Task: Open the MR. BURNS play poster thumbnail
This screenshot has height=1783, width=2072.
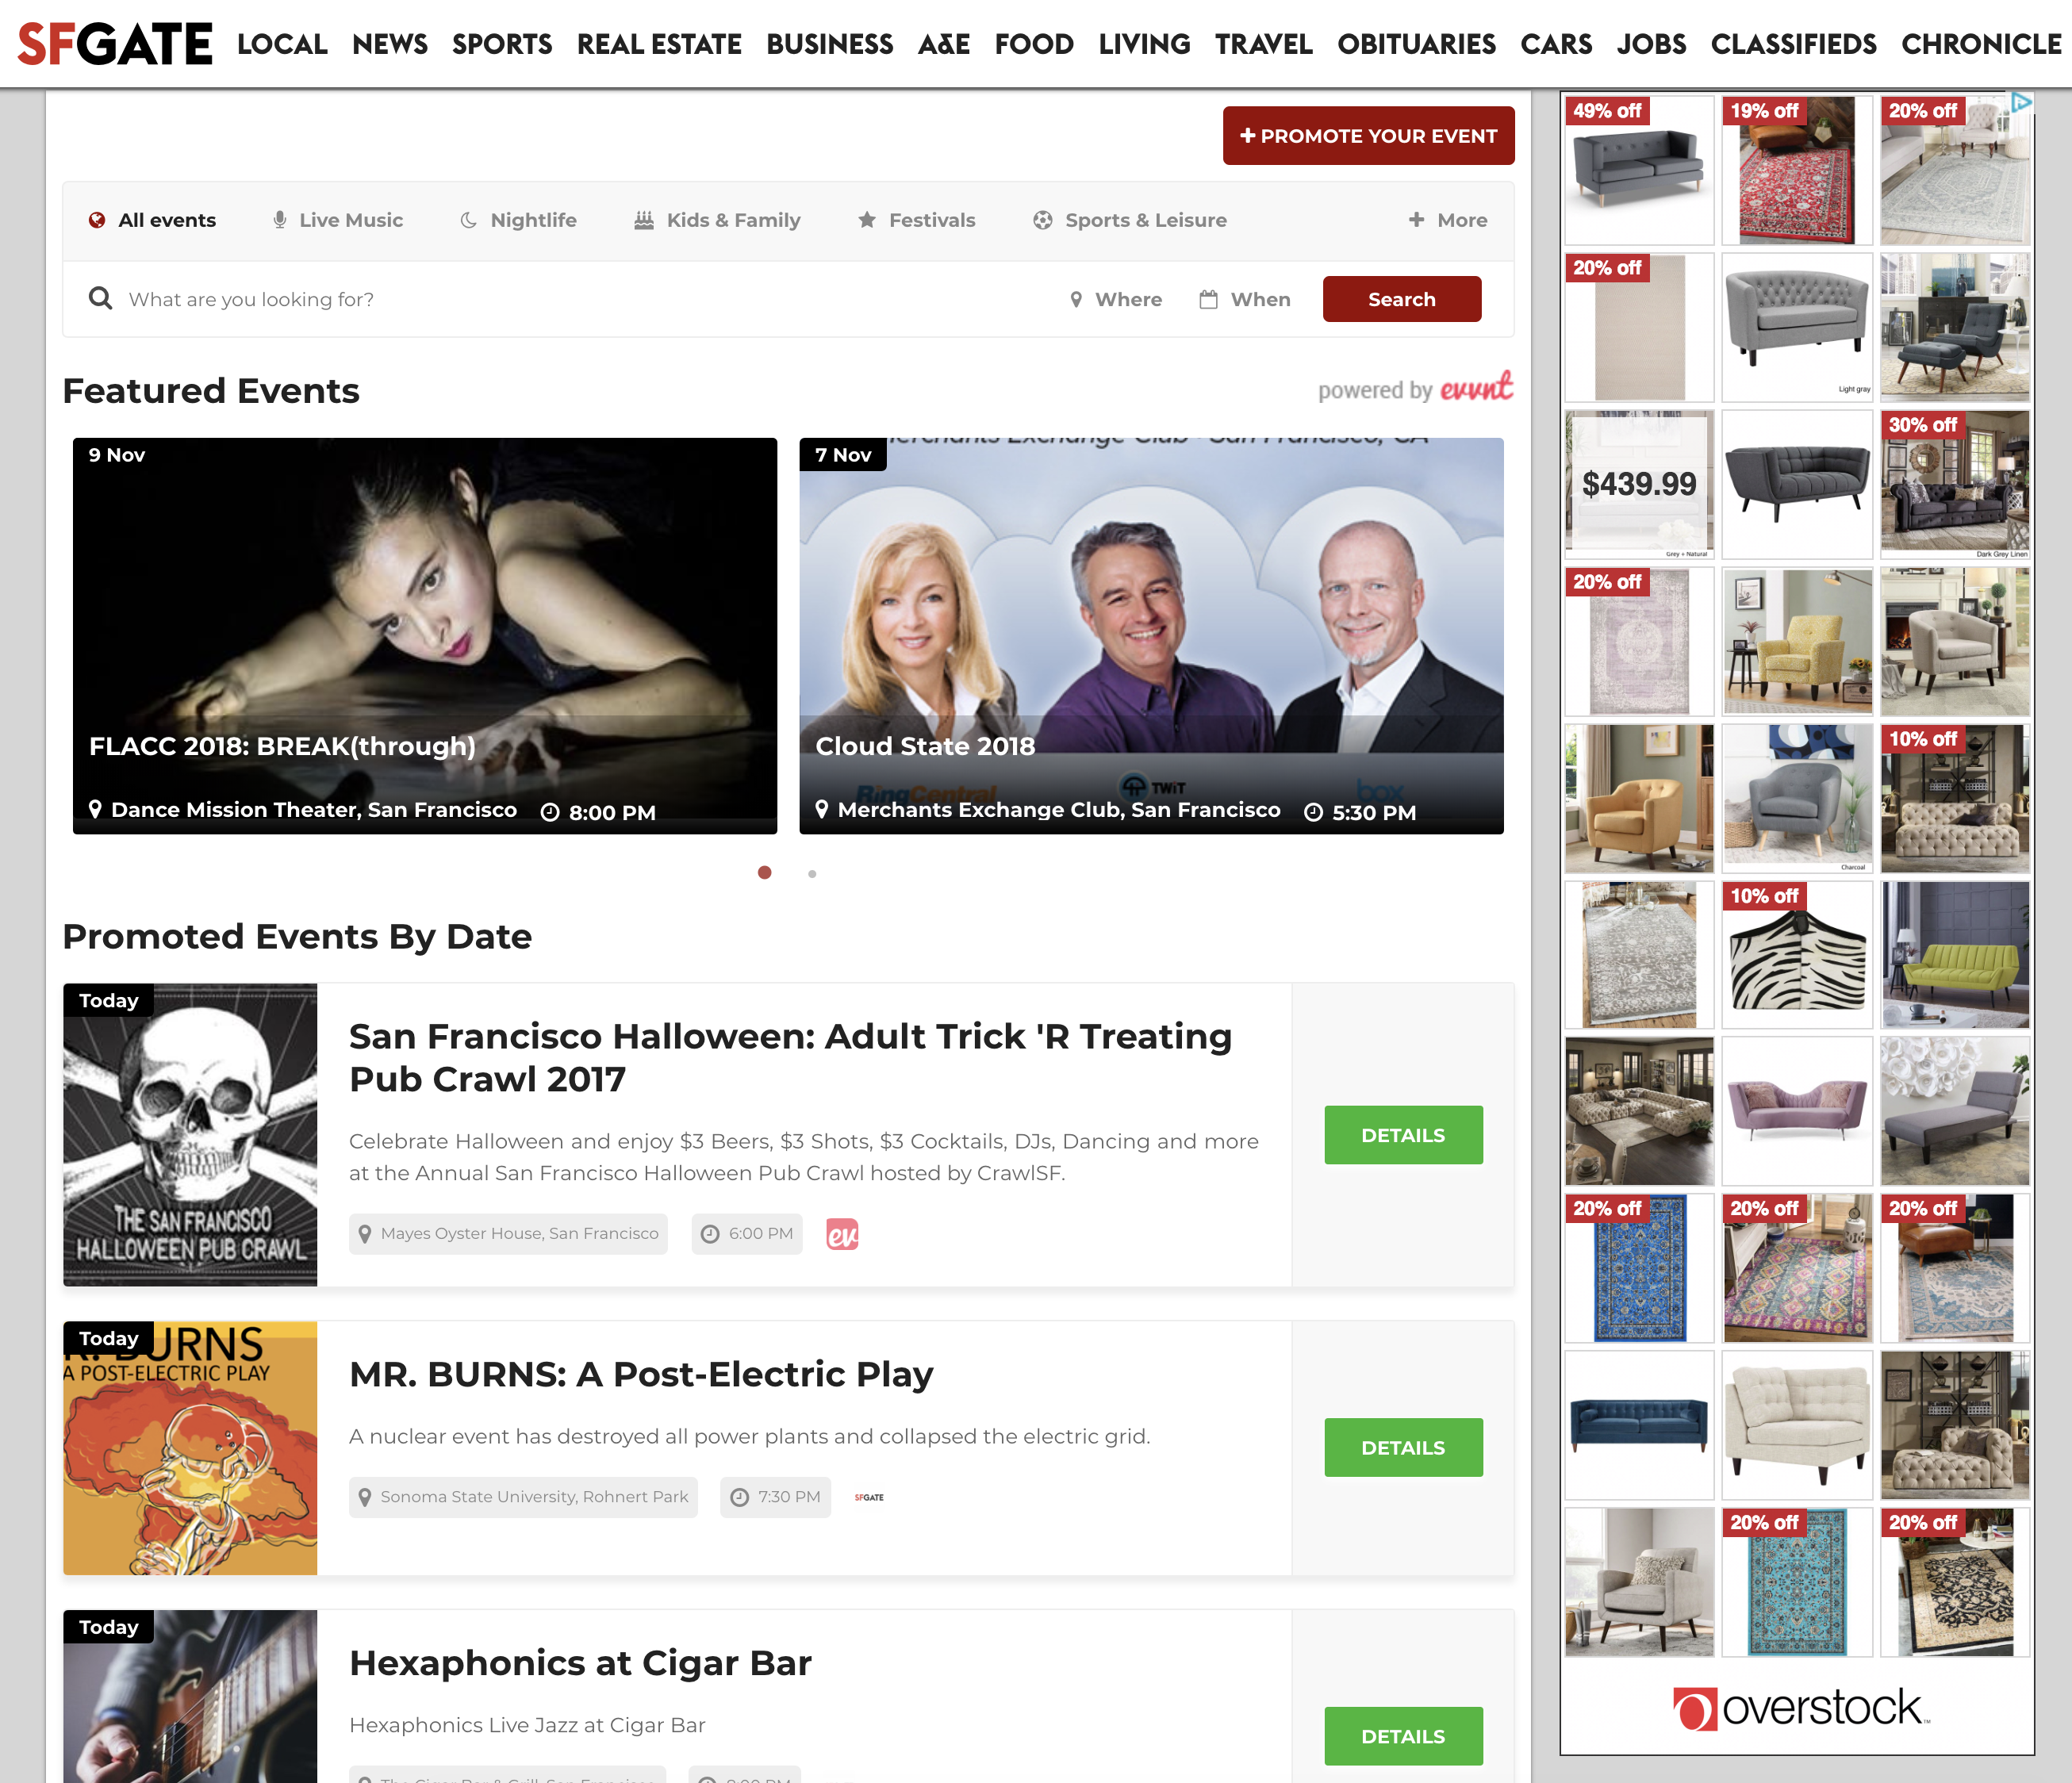Action: point(190,1448)
